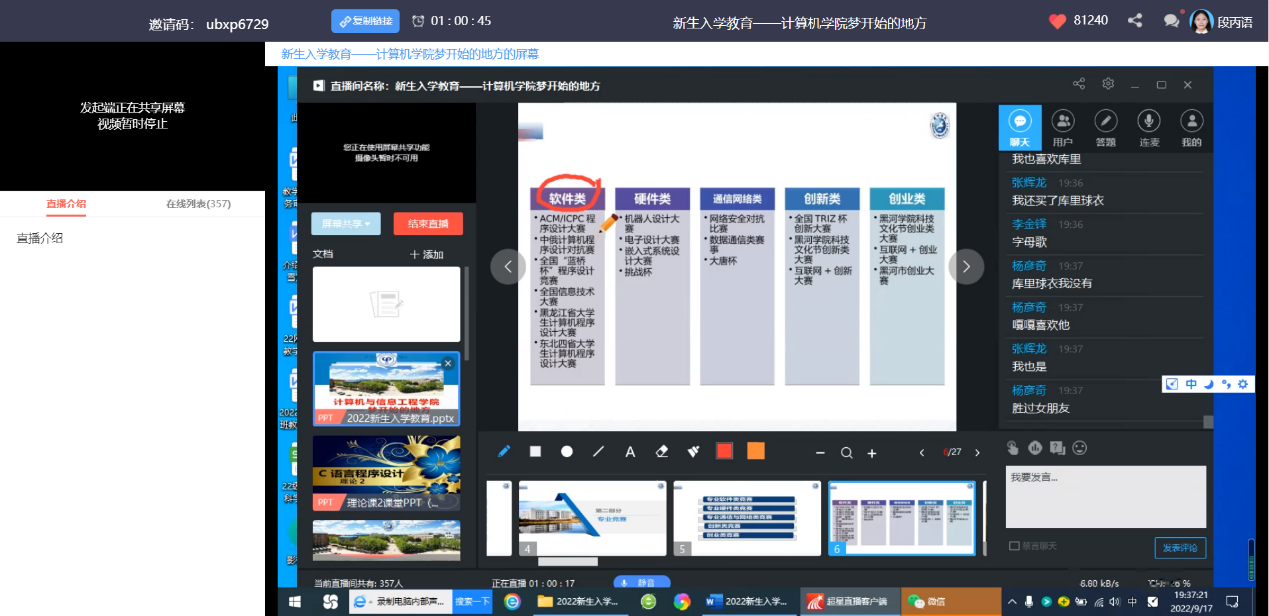This screenshot has width=1269, height=616.
Task: Select the text annotation tool
Action: (x=630, y=452)
